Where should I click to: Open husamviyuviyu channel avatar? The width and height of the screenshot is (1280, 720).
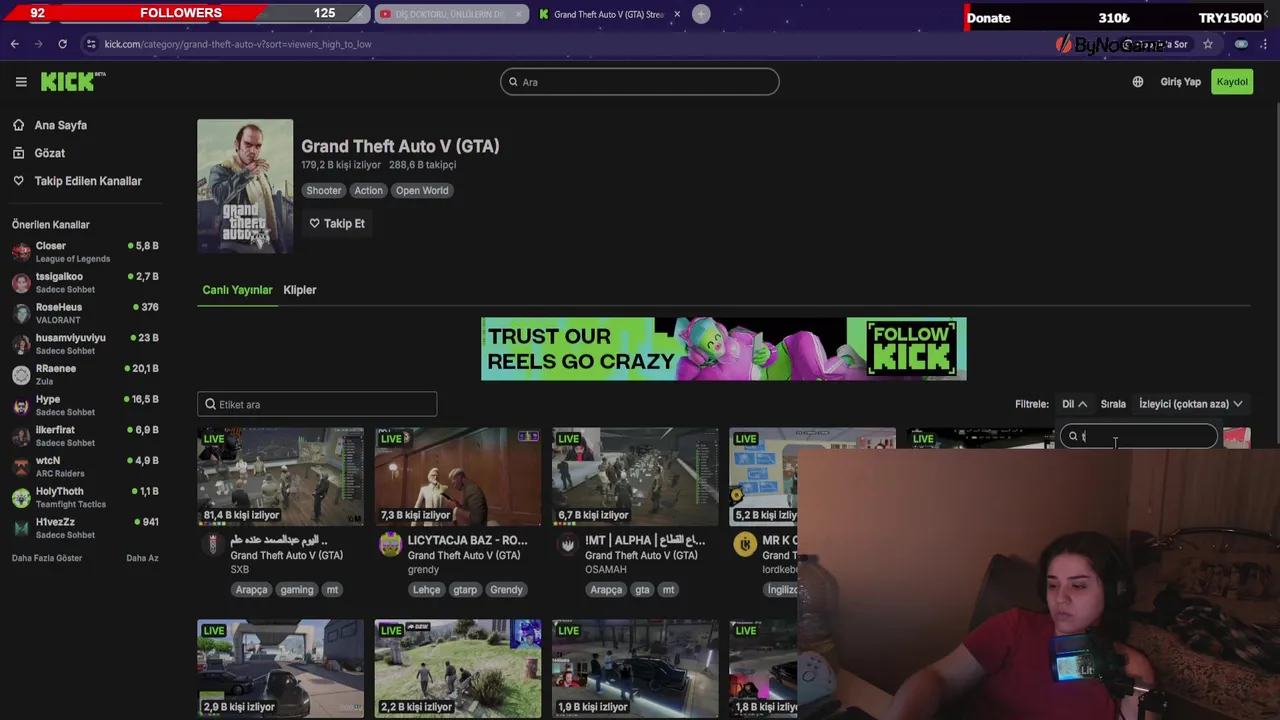[x=21, y=344]
